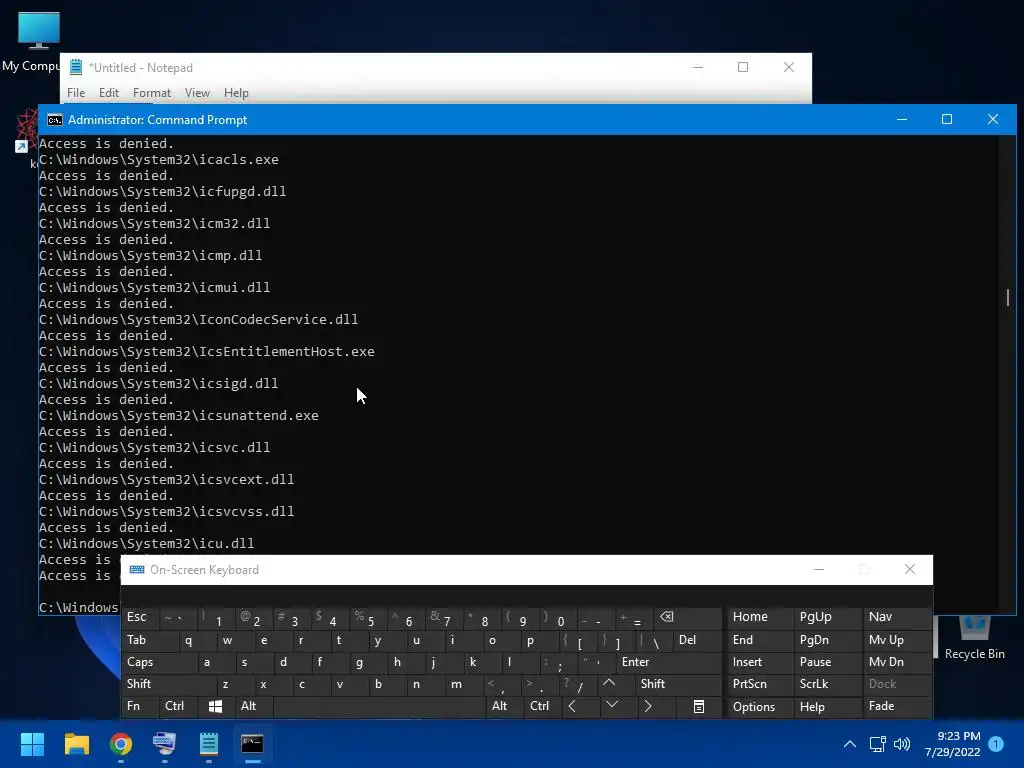The width and height of the screenshot is (1024, 768).
Task: Click the spacebar on On-Screen Keyboard
Action: coord(379,706)
